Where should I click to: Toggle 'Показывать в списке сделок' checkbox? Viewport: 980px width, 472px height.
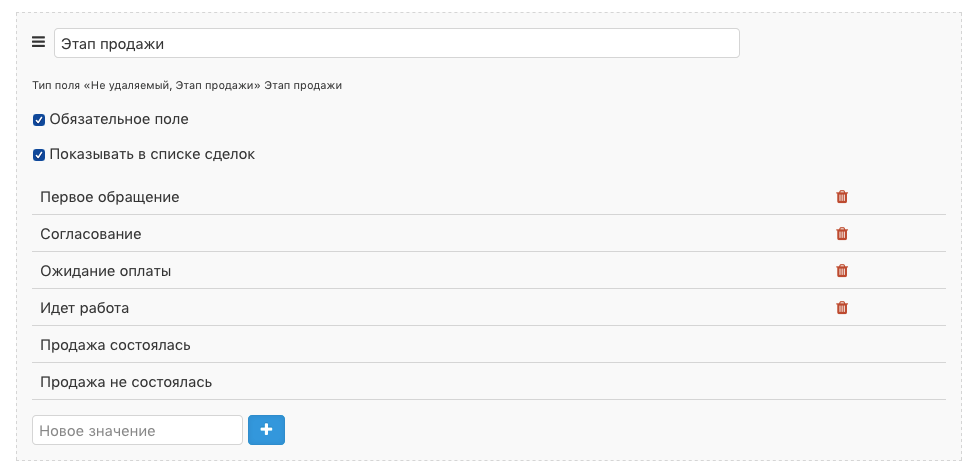click(x=39, y=155)
